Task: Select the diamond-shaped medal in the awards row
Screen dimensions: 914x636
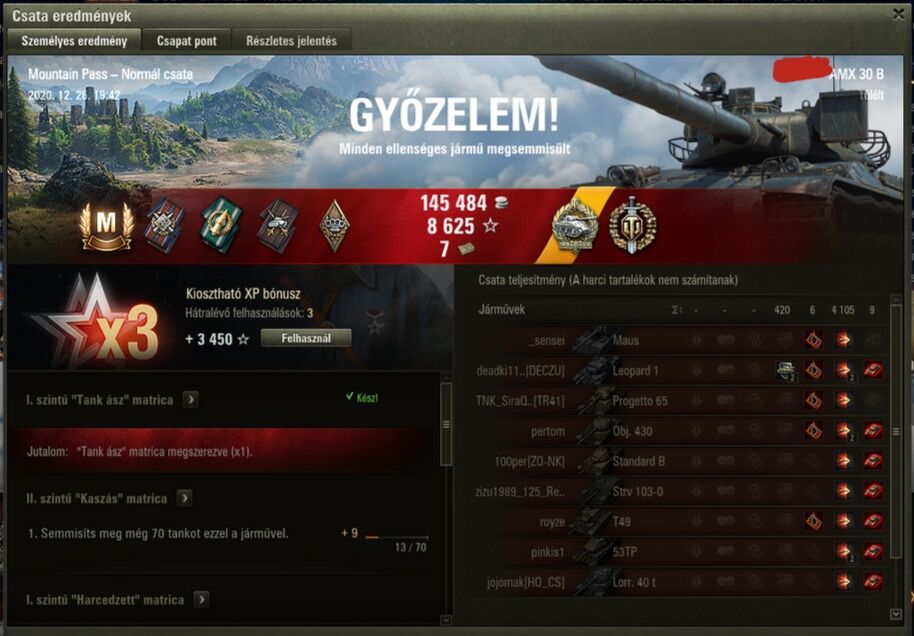Action: (335, 226)
